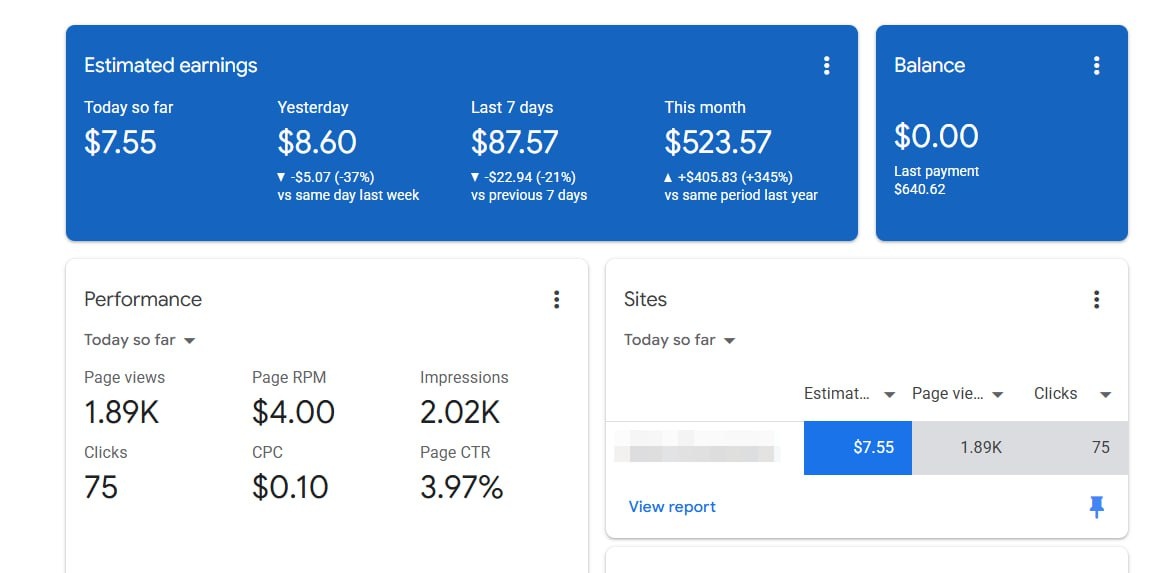Click Page RPM value $4.00

point(293,412)
